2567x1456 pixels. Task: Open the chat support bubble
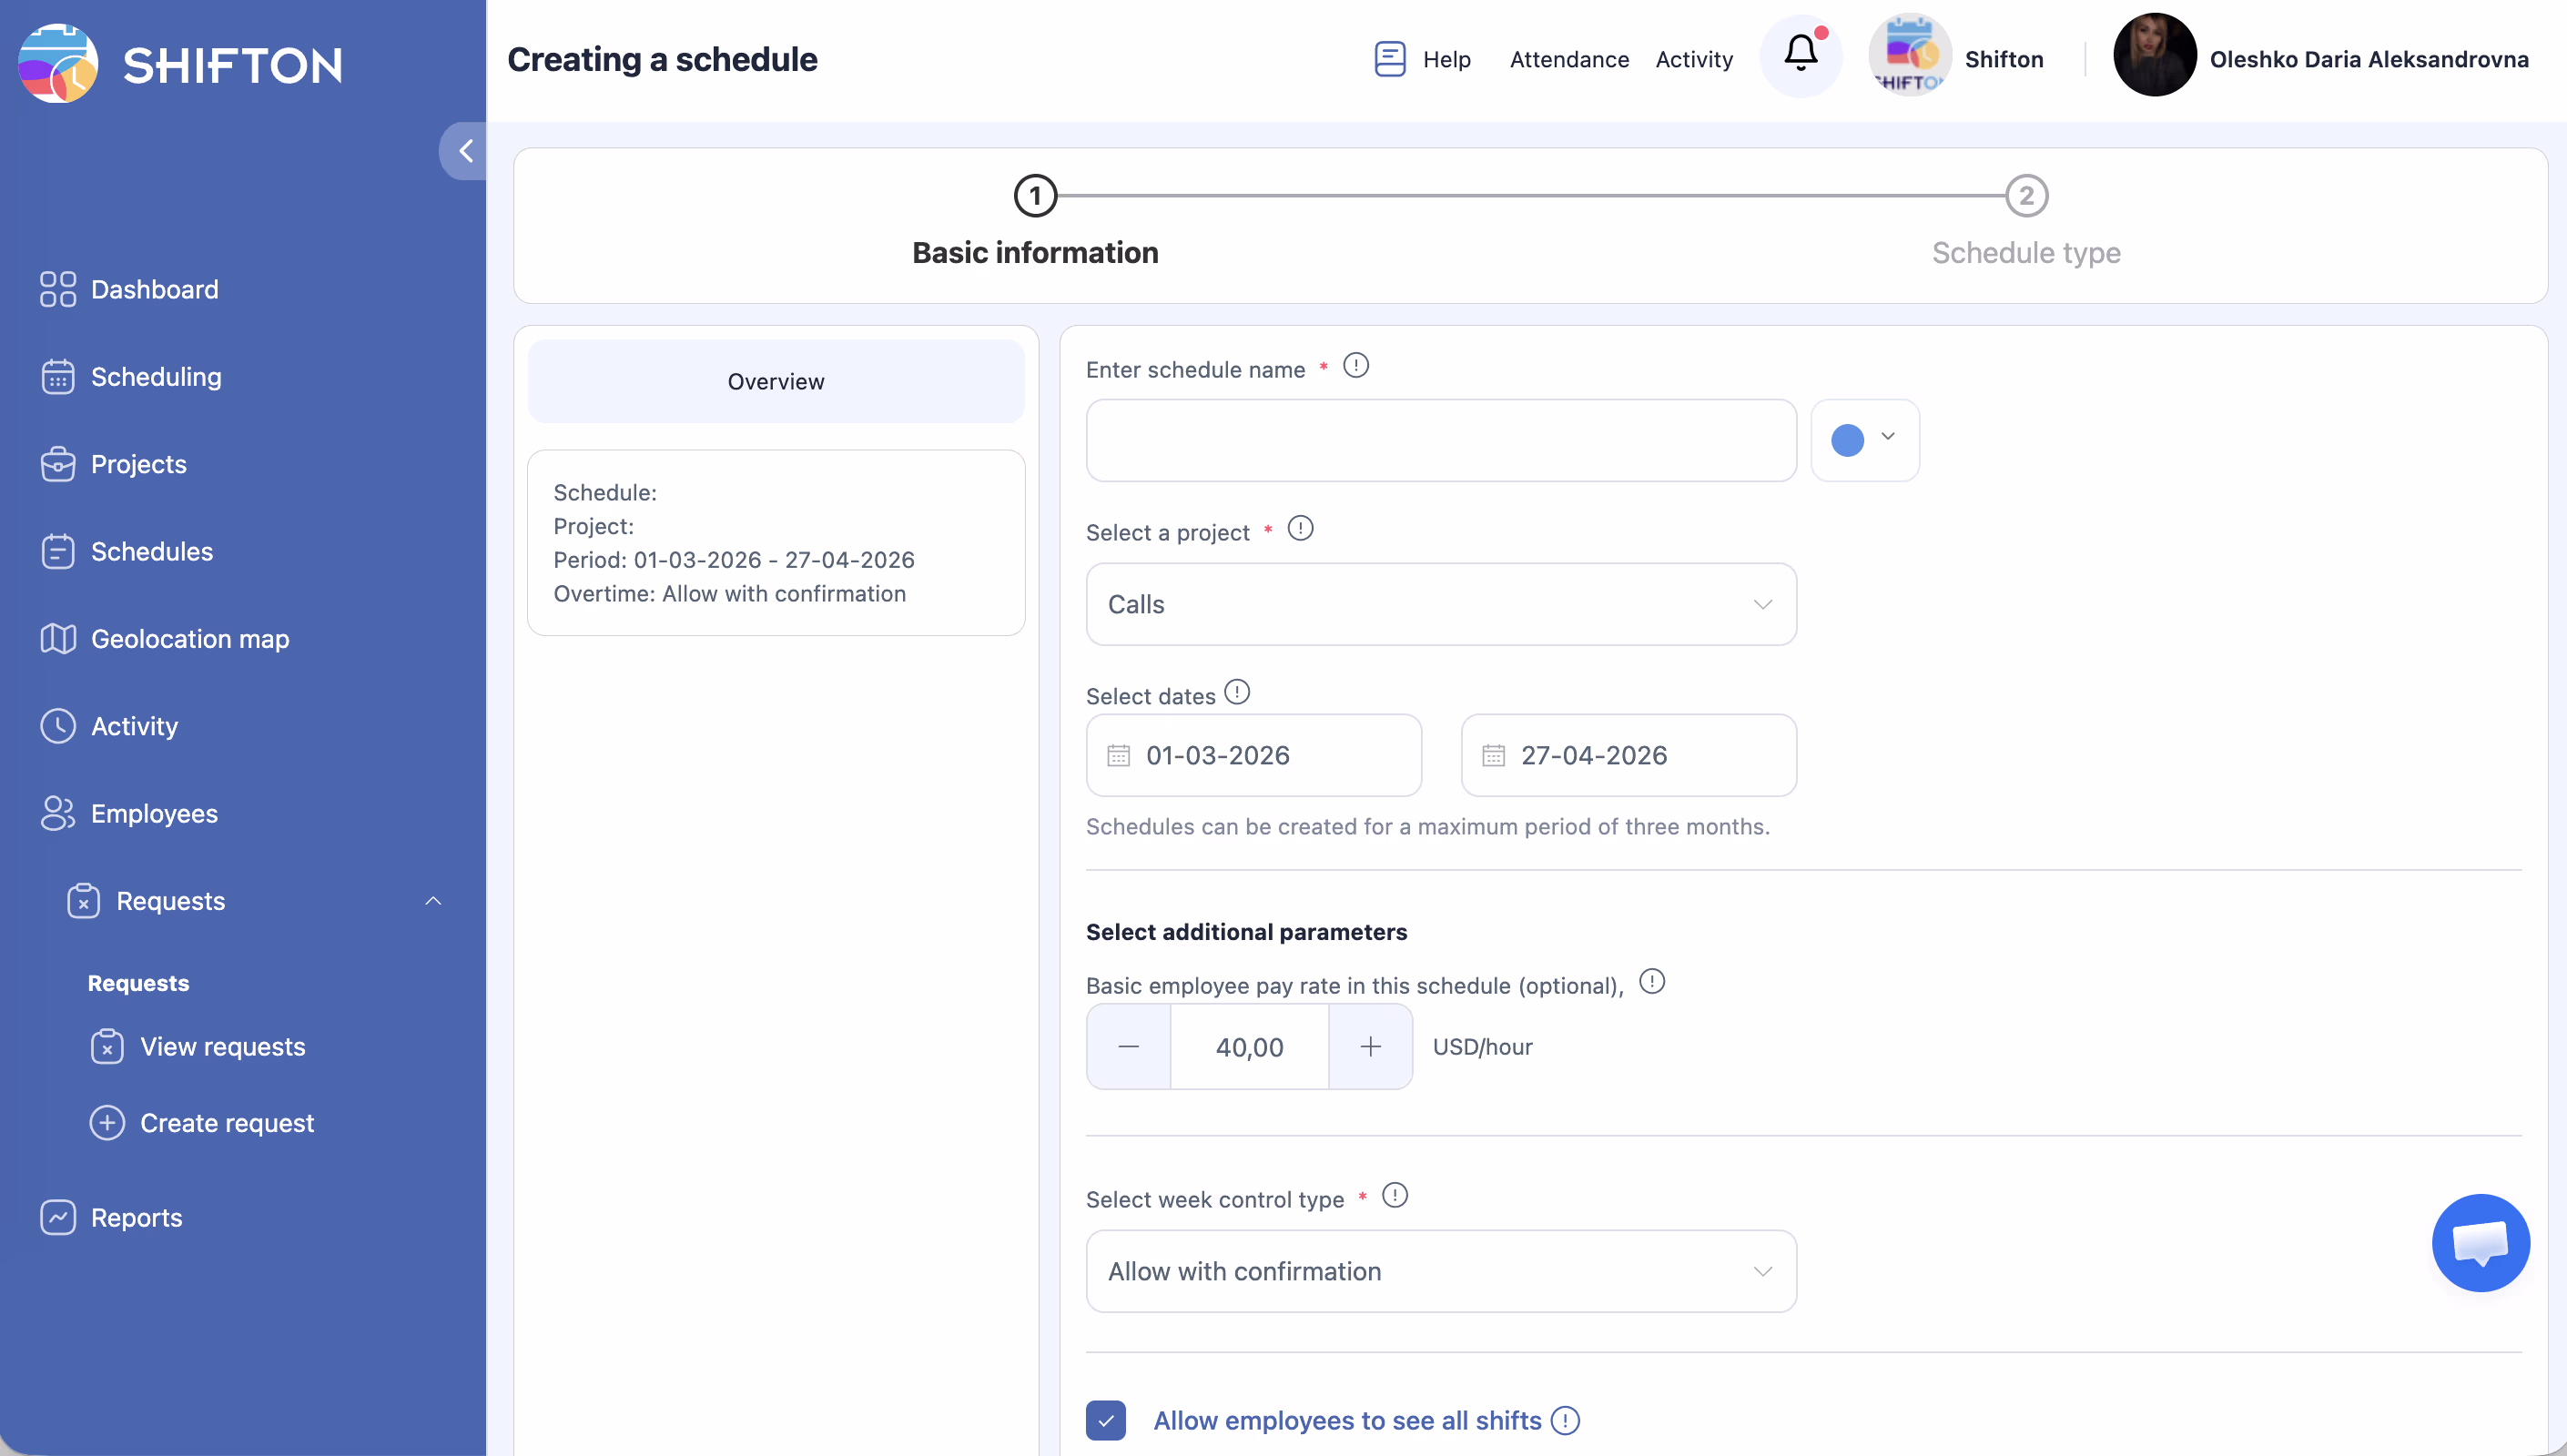[x=2480, y=1242]
